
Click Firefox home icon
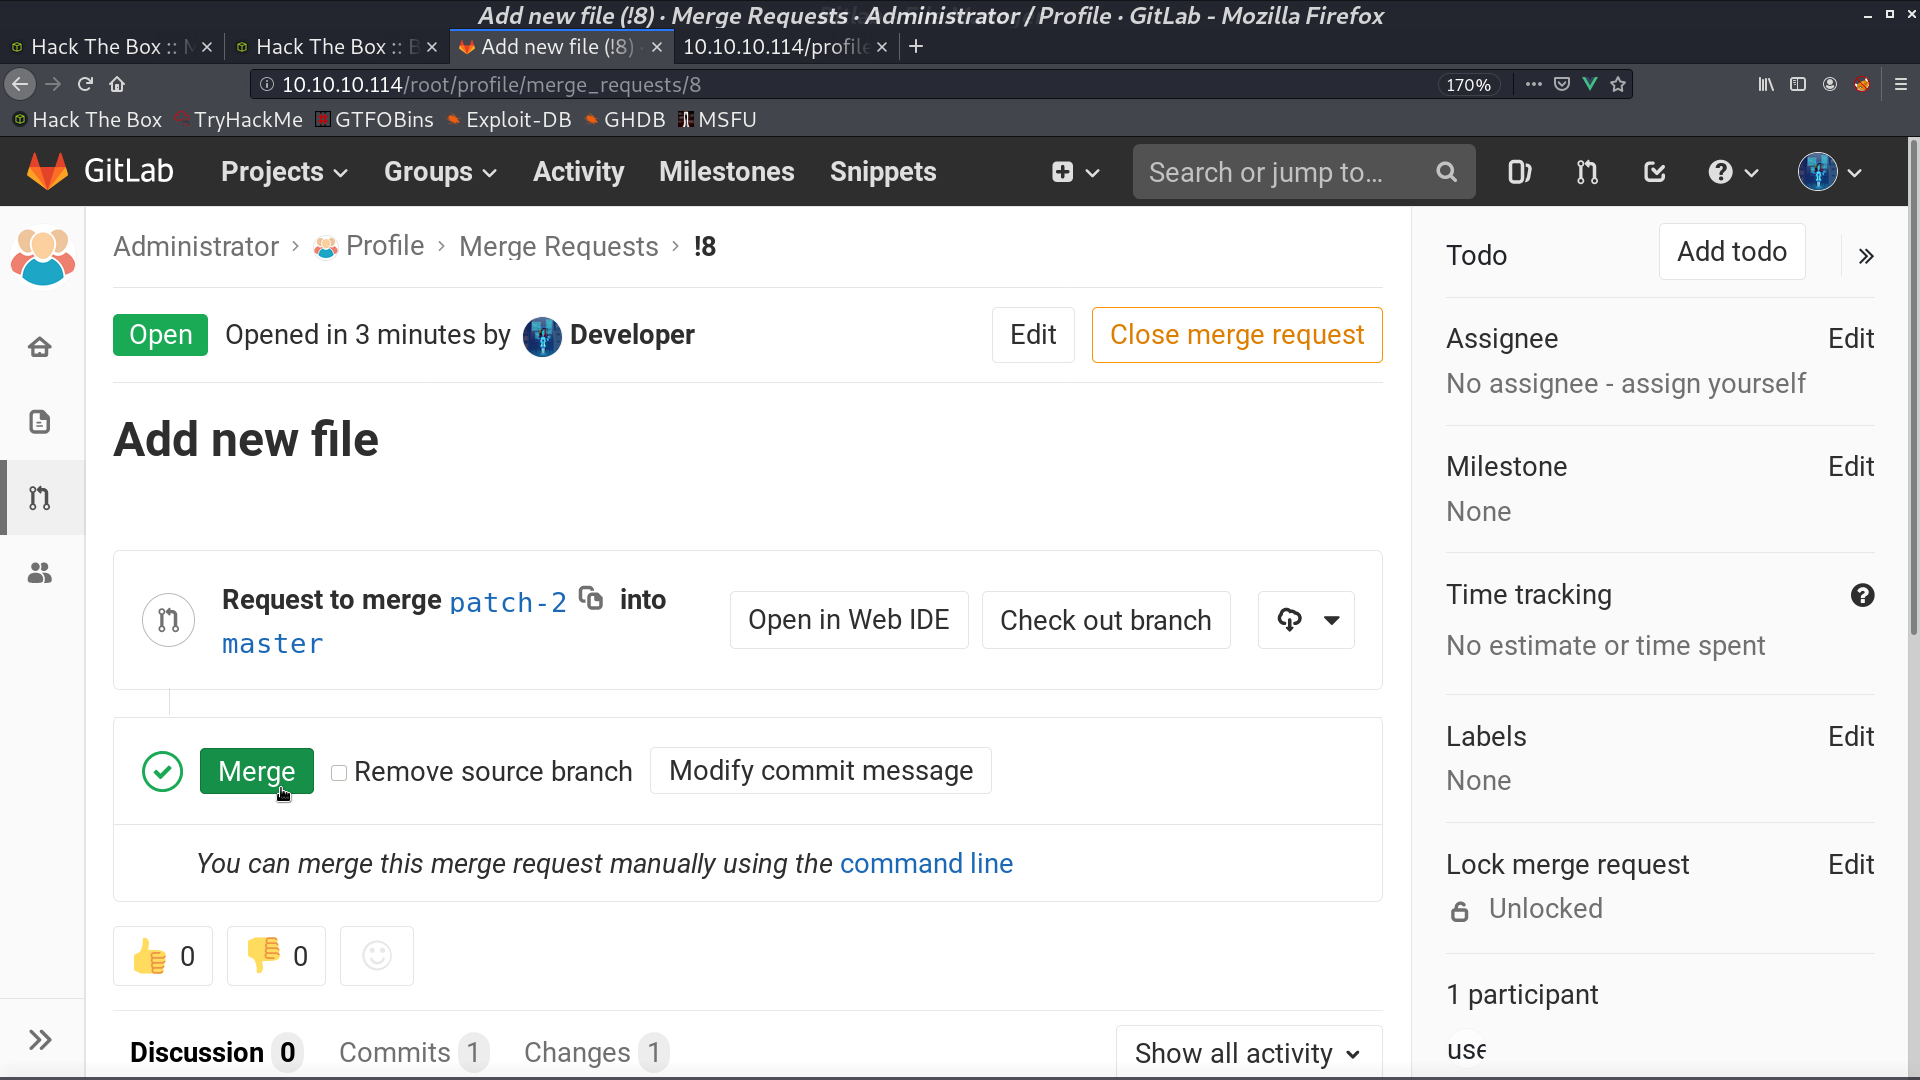(117, 84)
